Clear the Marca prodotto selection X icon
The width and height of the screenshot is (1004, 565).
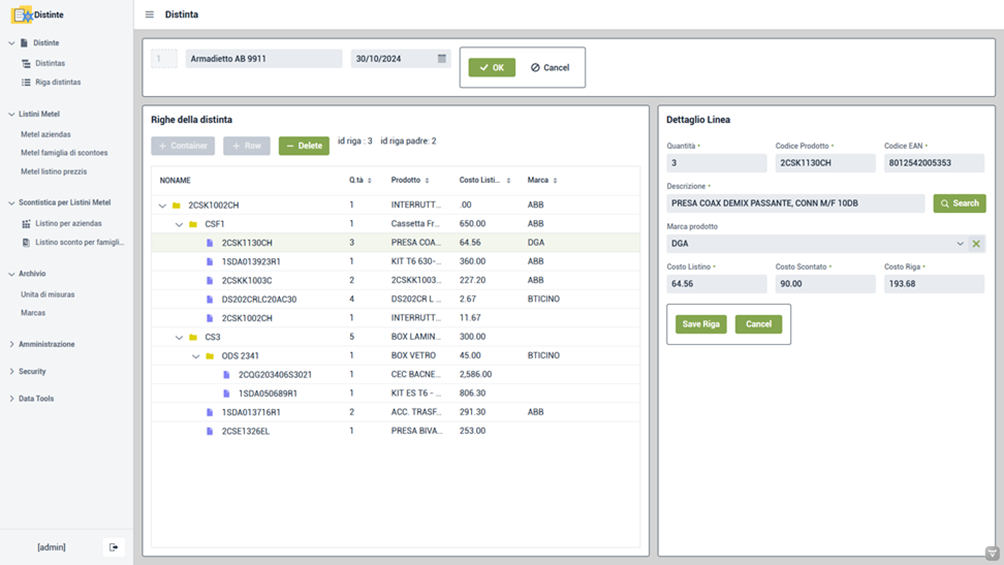[976, 243]
